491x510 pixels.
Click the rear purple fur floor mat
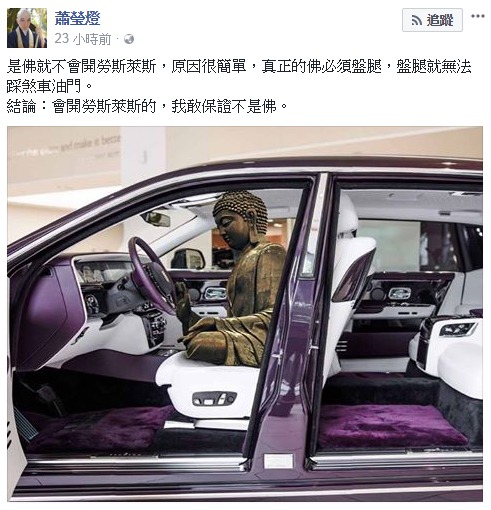tap(391, 426)
